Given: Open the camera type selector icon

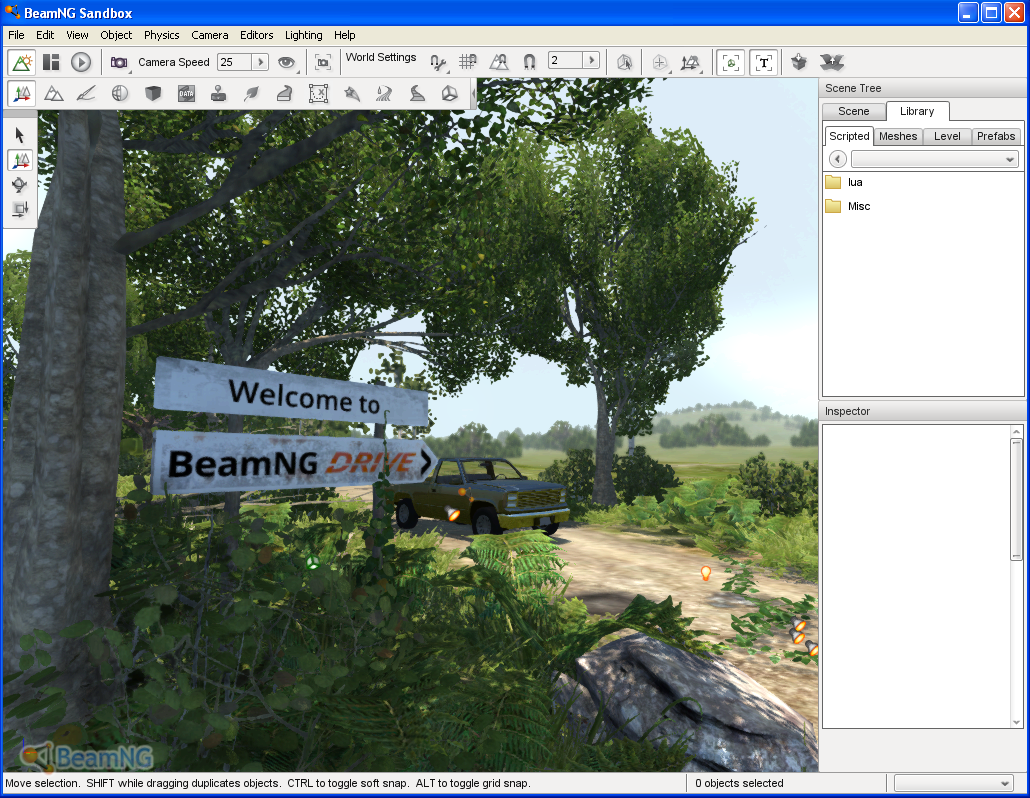Looking at the screenshot, I should [120, 62].
